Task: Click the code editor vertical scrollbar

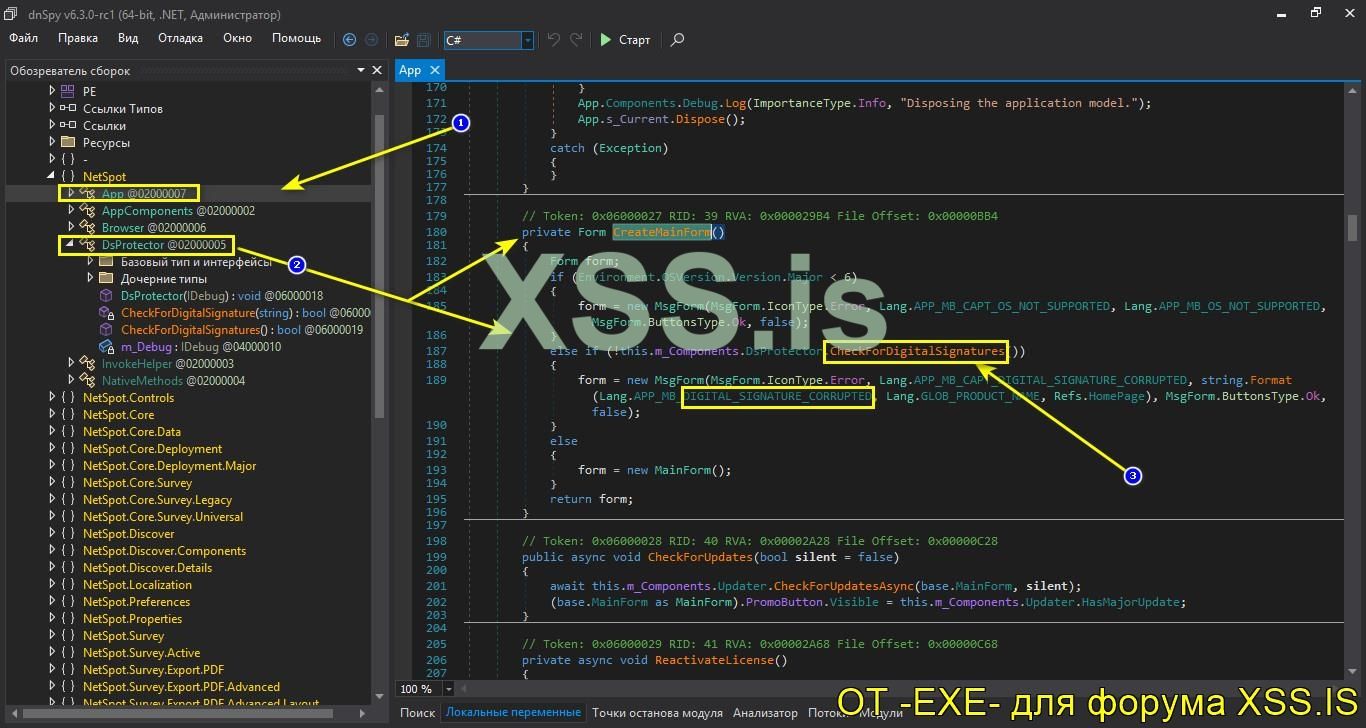Action: 1353,228
